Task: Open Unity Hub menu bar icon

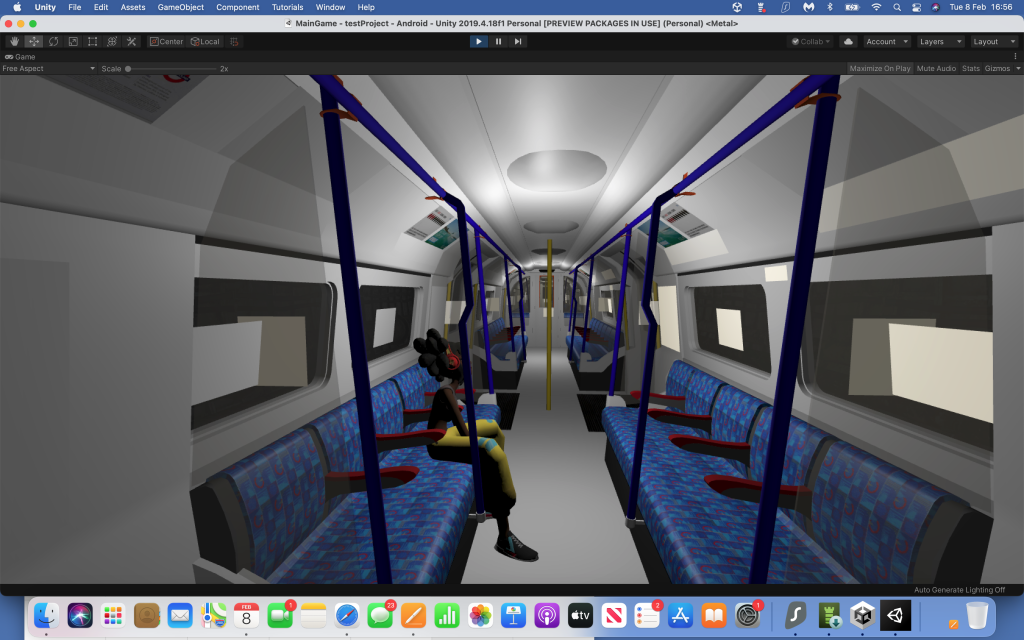Action: (737, 7)
